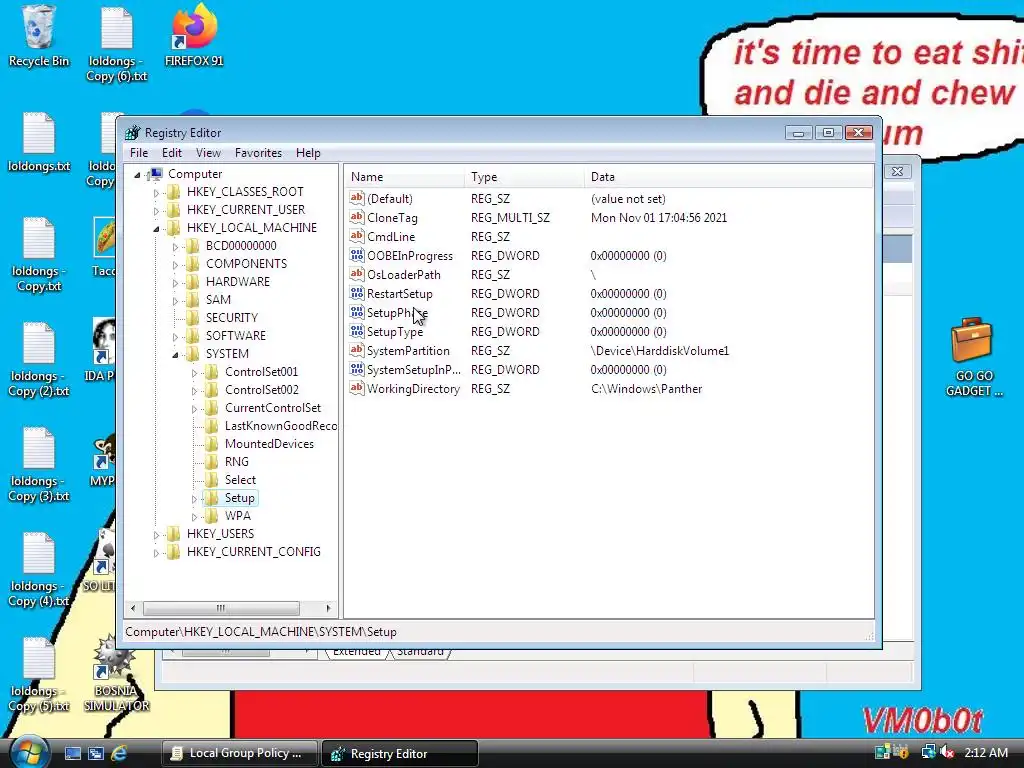Screen dimensions: 1024x768
Task: Select the SetupType value name
Action: [394, 332]
